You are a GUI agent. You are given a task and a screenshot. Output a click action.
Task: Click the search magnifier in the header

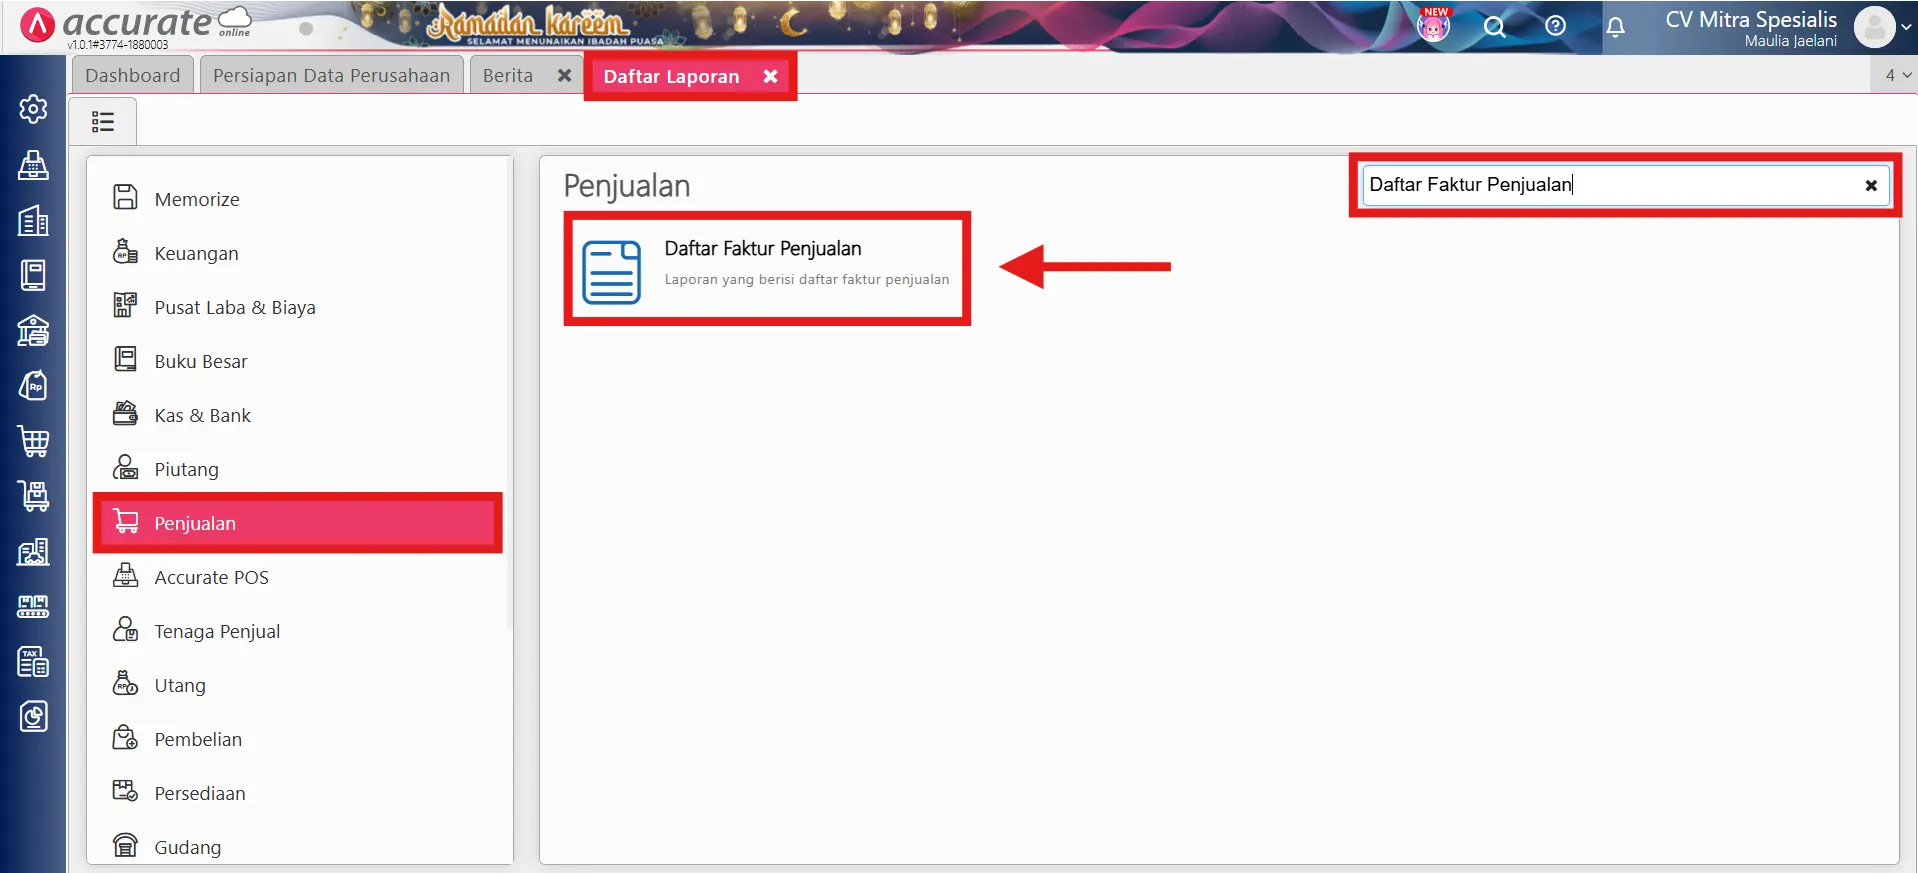(x=1494, y=27)
